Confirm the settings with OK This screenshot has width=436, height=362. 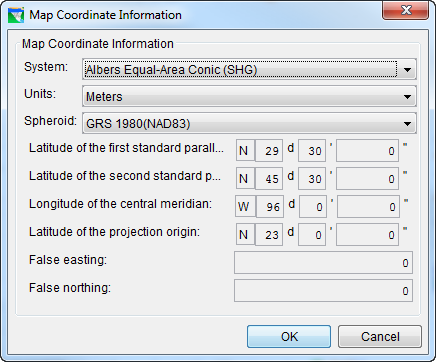[289, 337]
